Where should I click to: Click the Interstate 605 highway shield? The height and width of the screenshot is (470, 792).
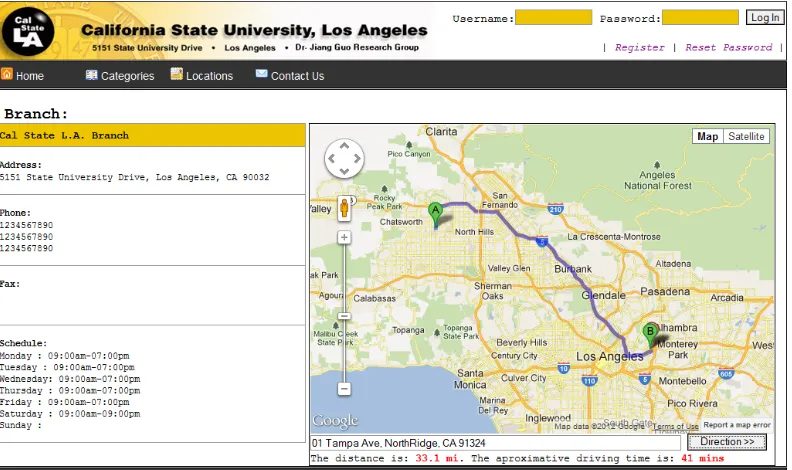(726, 374)
